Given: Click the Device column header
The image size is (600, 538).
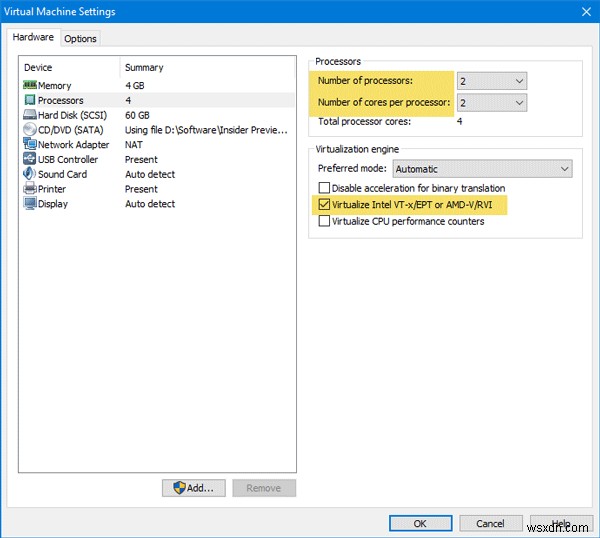Looking at the screenshot, I should coord(38,67).
